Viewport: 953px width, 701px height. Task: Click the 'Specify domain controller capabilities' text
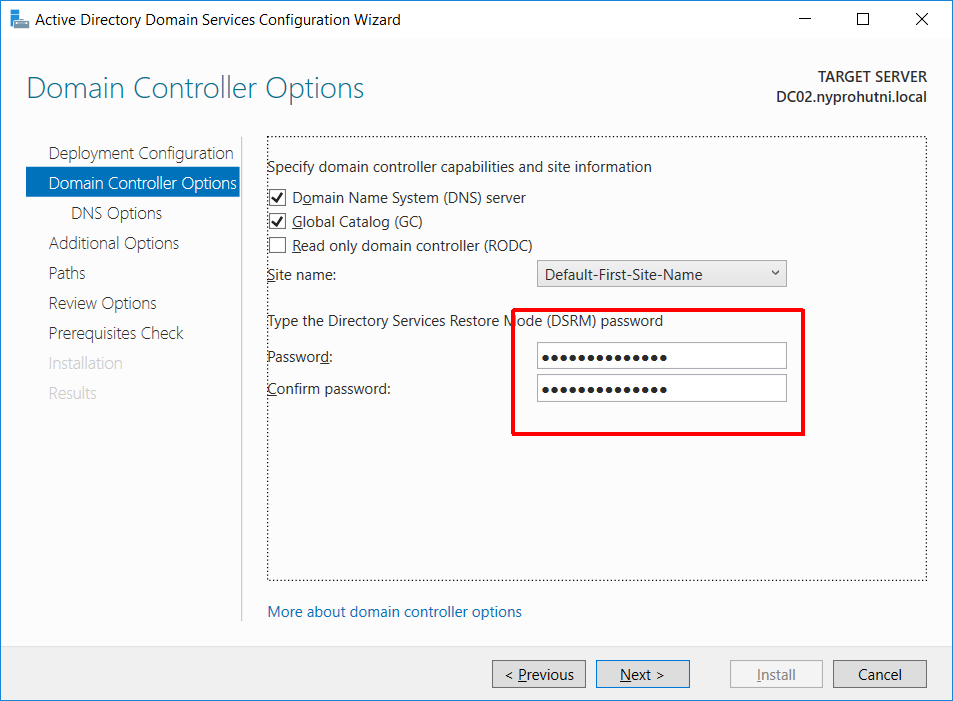459,167
